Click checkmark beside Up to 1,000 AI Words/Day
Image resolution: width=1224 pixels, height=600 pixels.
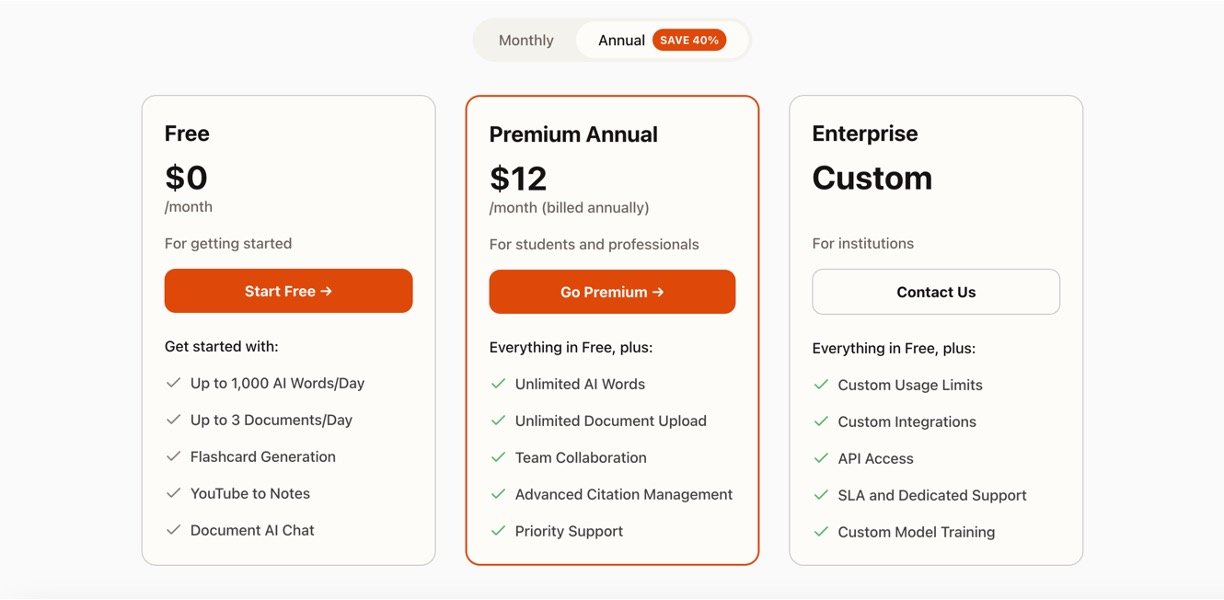(x=173, y=383)
